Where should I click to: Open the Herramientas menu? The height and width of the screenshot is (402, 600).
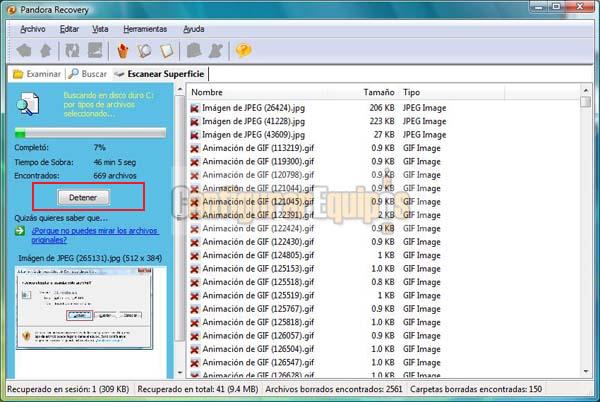145,29
